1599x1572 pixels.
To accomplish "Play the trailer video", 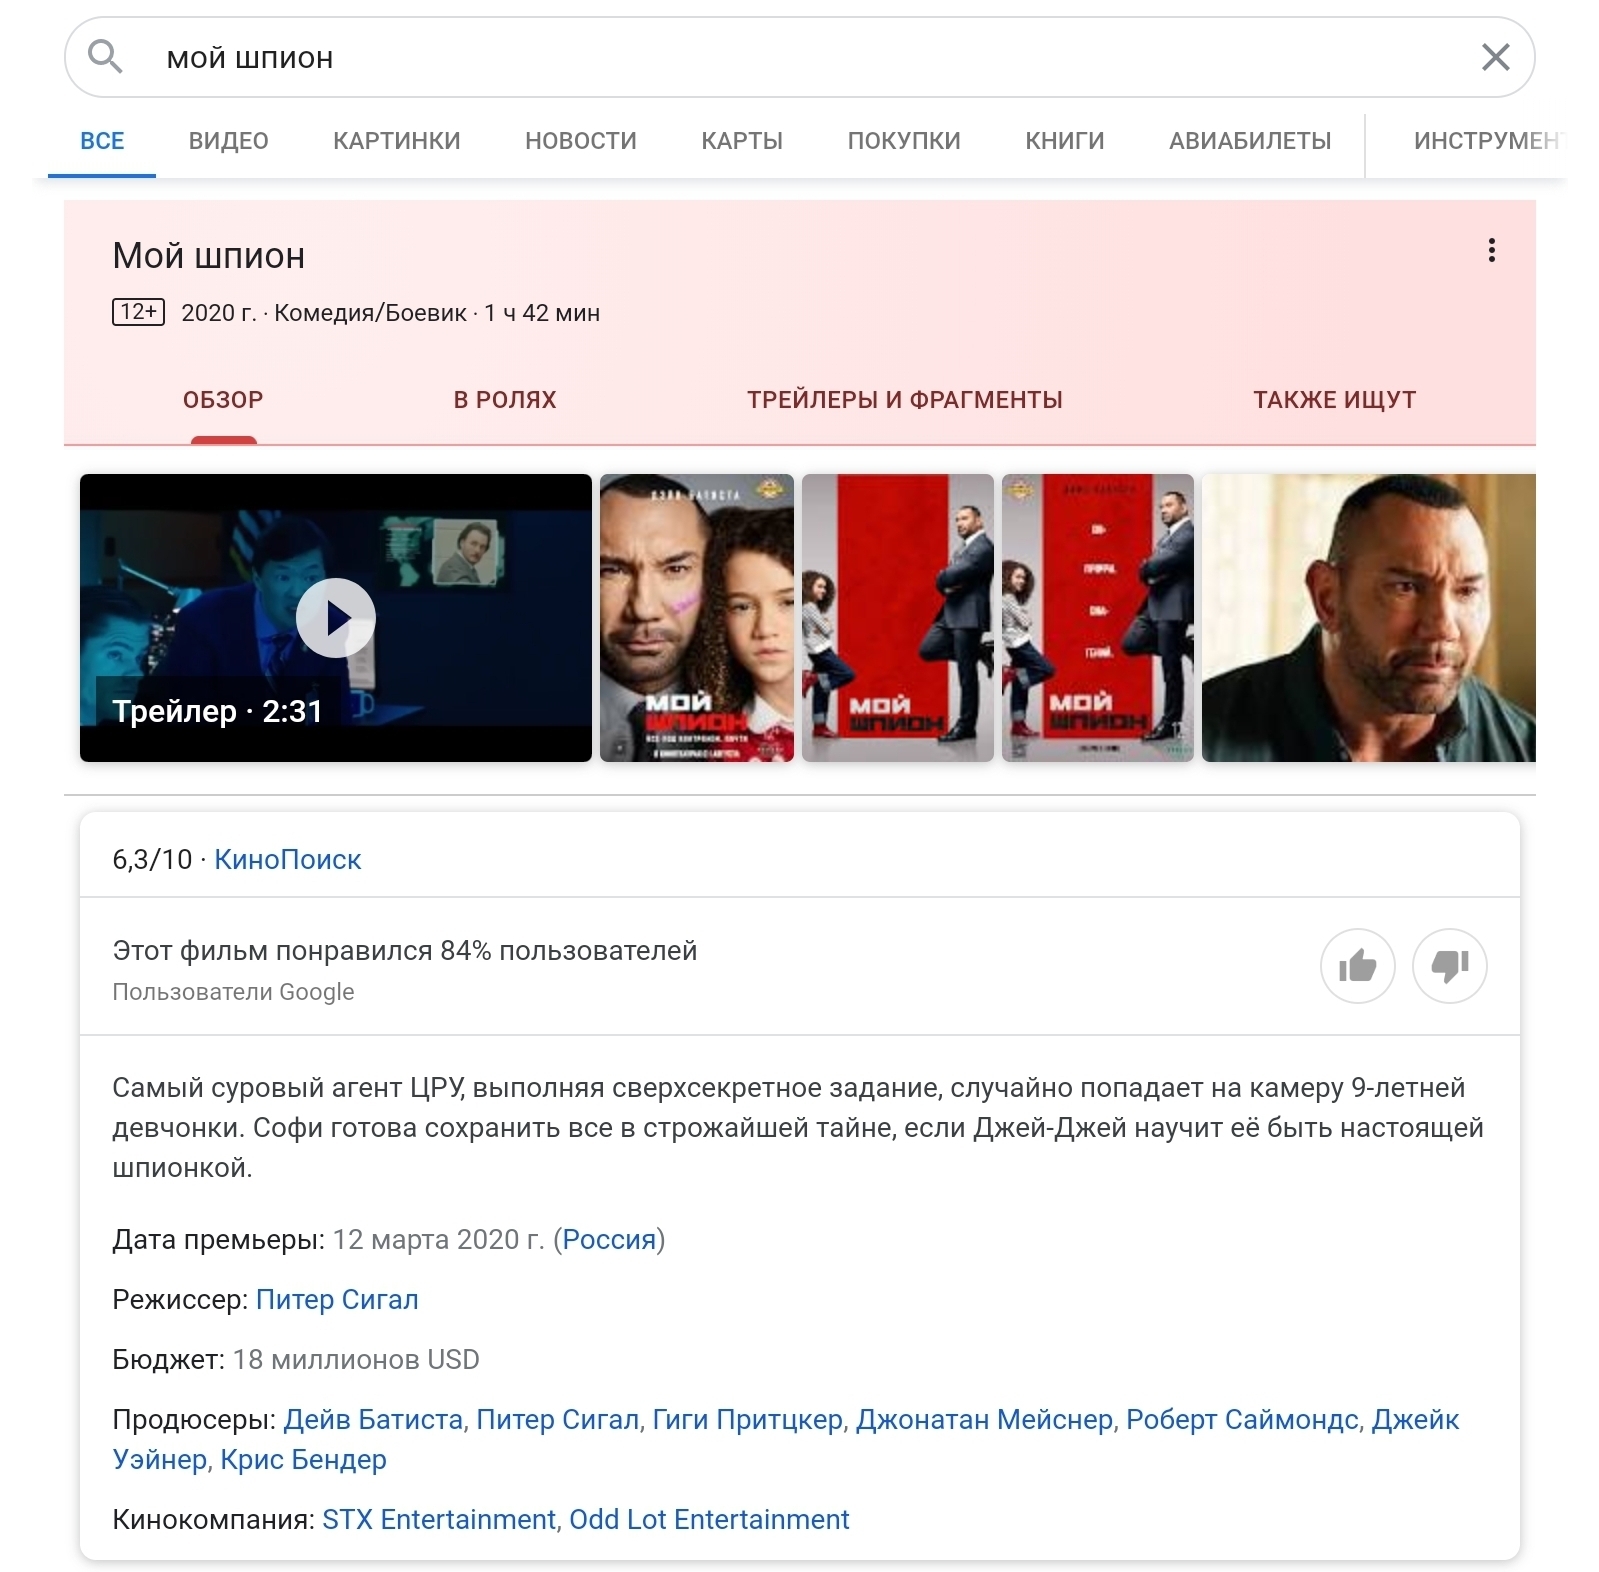I will [x=336, y=618].
